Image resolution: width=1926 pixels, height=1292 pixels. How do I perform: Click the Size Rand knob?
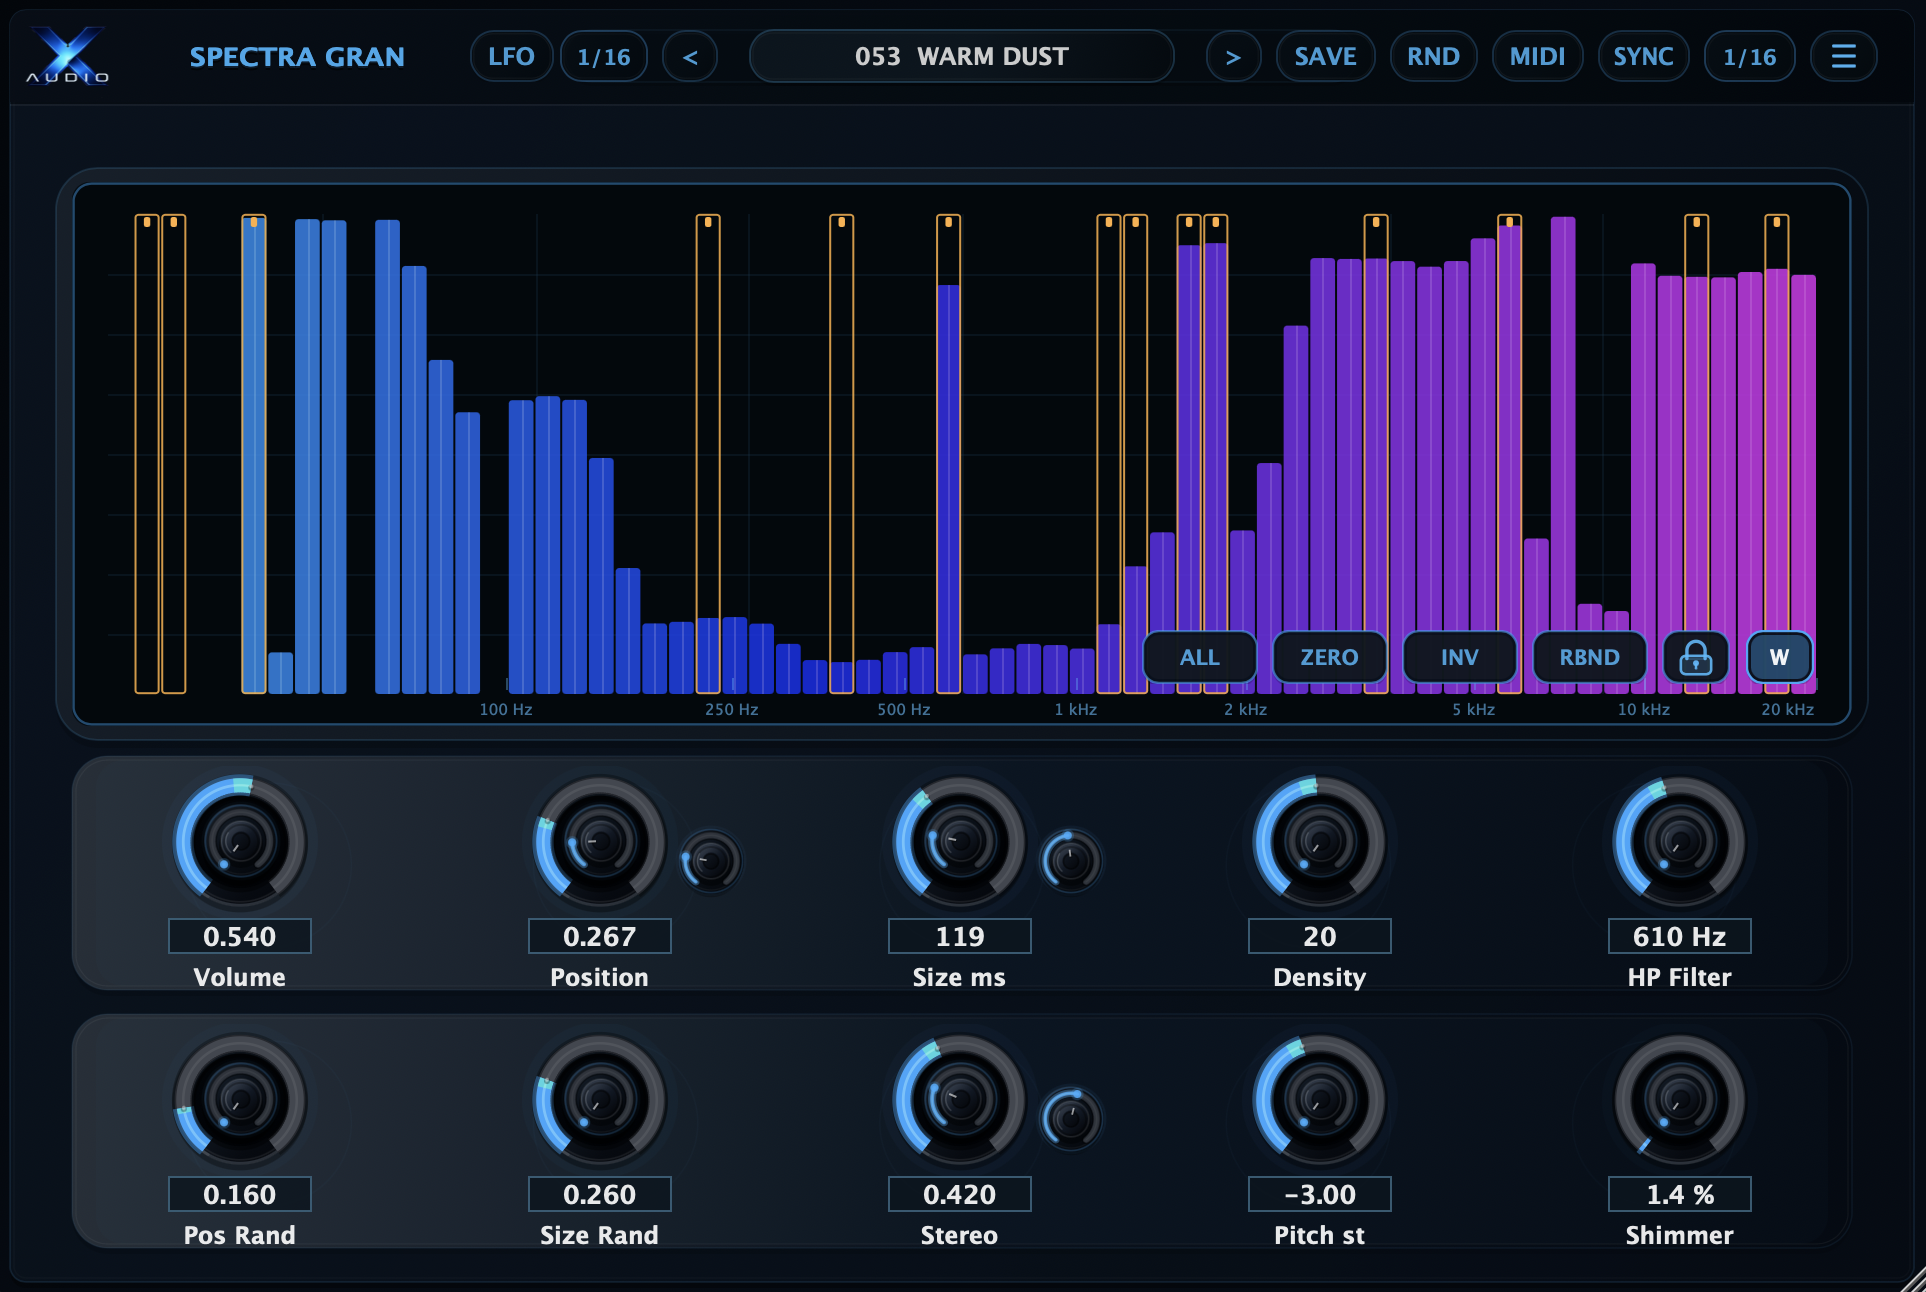(x=600, y=1099)
